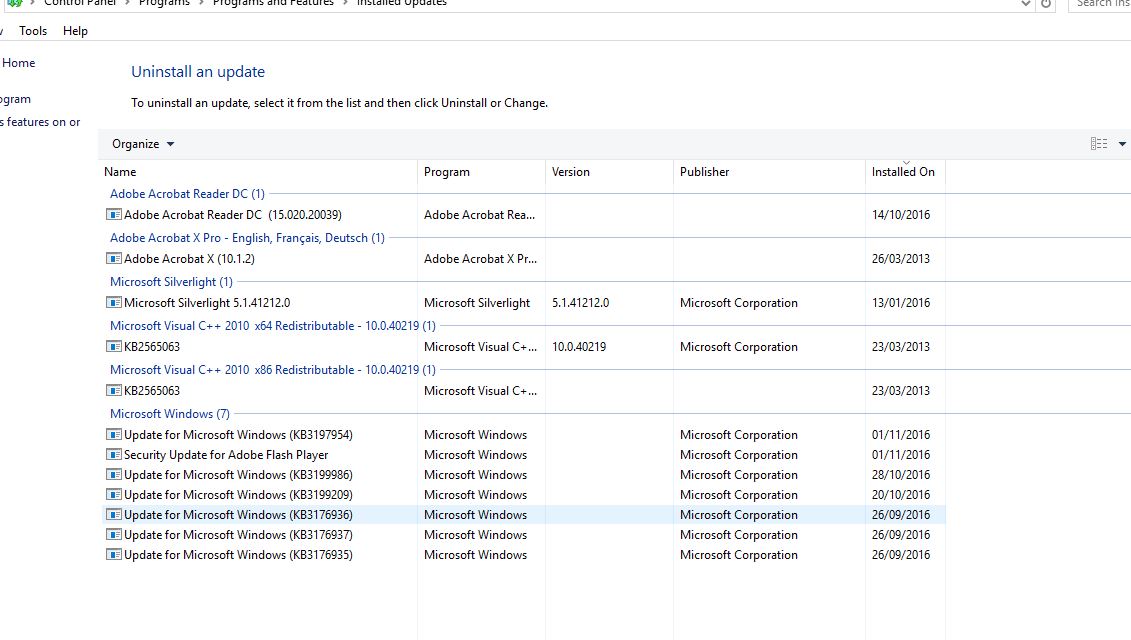The width and height of the screenshot is (1131, 640).
Task: Collapse the Microsoft Windows (7) group
Action: [x=170, y=413]
